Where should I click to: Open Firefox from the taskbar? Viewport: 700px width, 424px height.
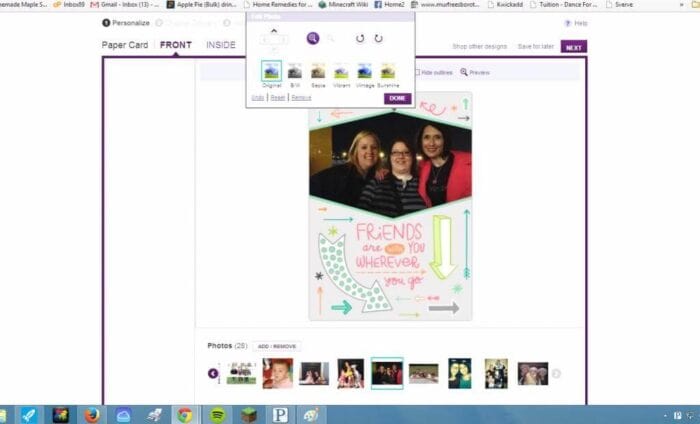[92, 415]
